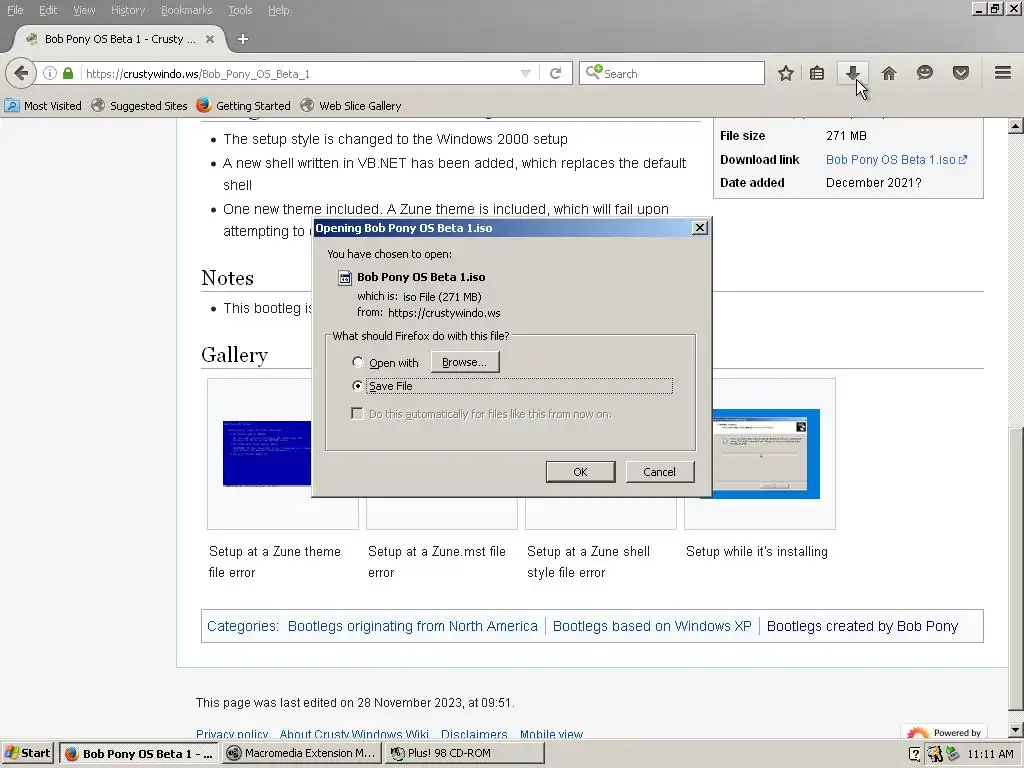Confirm the download with OK
The height and width of the screenshot is (768, 1024).
pyautogui.click(x=581, y=472)
